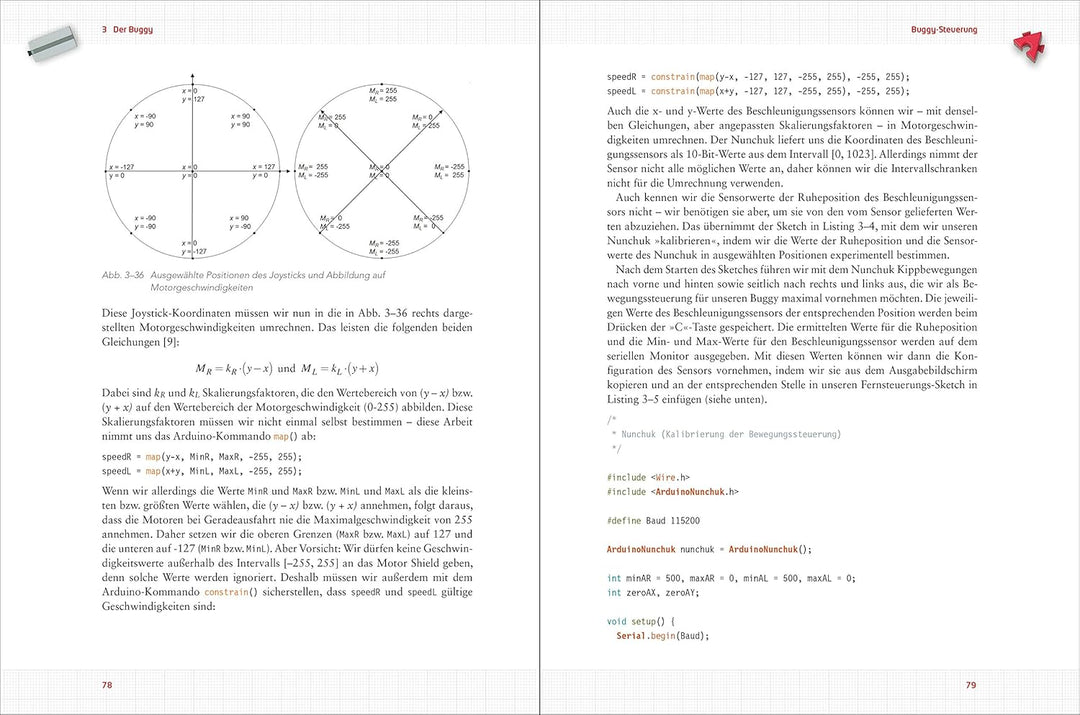
Task: Click inline code "map()" after Arduino-Kommando
Action: 286,437
